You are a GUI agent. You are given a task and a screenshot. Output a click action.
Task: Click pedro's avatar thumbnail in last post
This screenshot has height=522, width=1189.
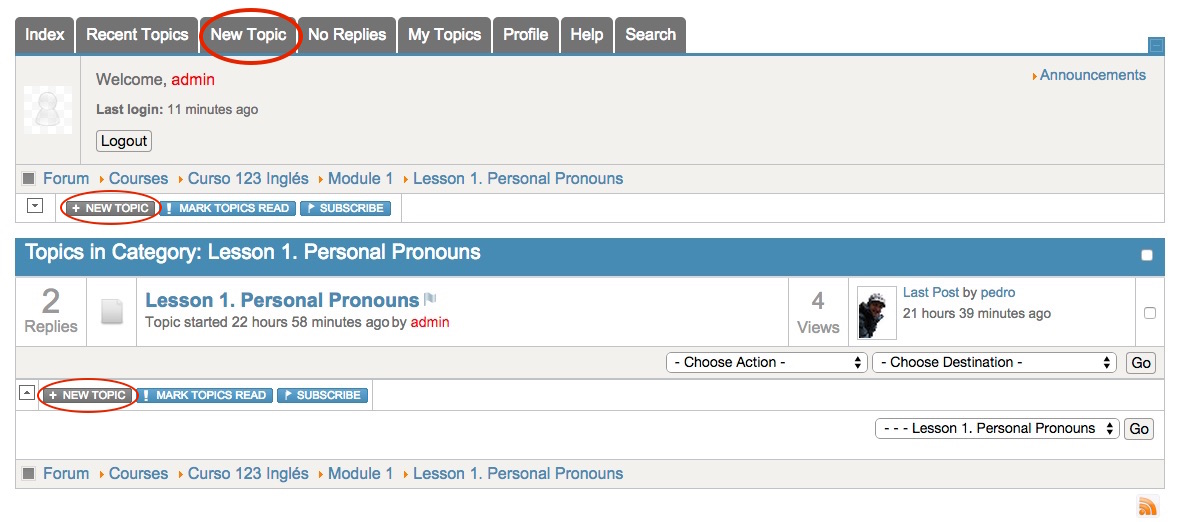point(877,313)
